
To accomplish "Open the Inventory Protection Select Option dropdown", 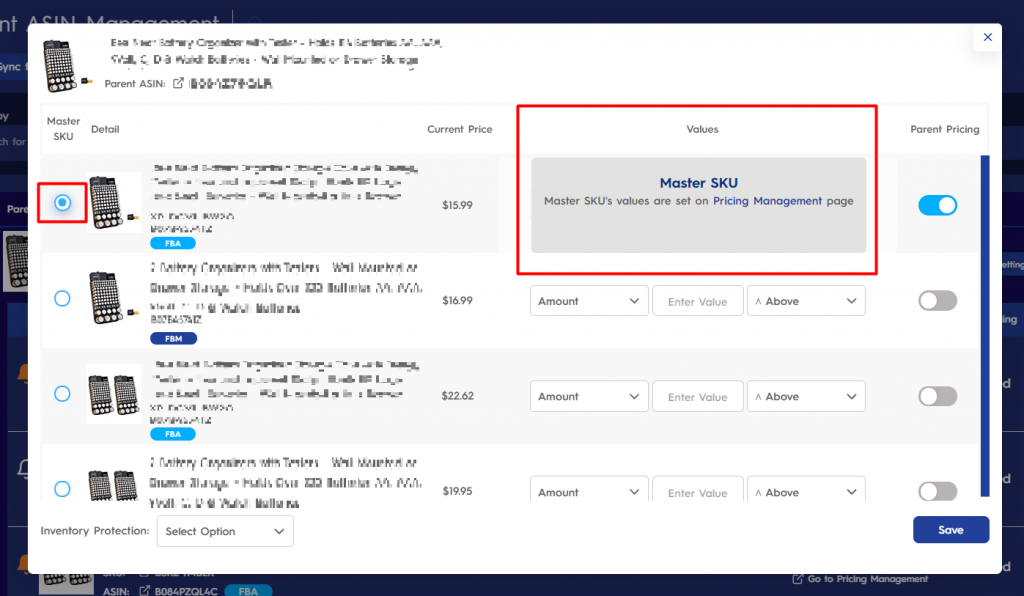I will click(225, 531).
